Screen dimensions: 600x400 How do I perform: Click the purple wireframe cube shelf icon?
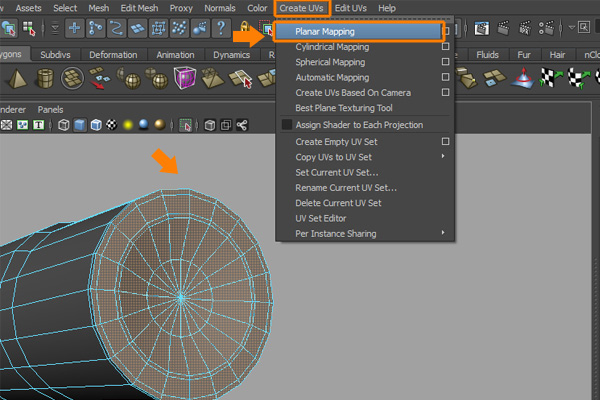pos(185,78)
